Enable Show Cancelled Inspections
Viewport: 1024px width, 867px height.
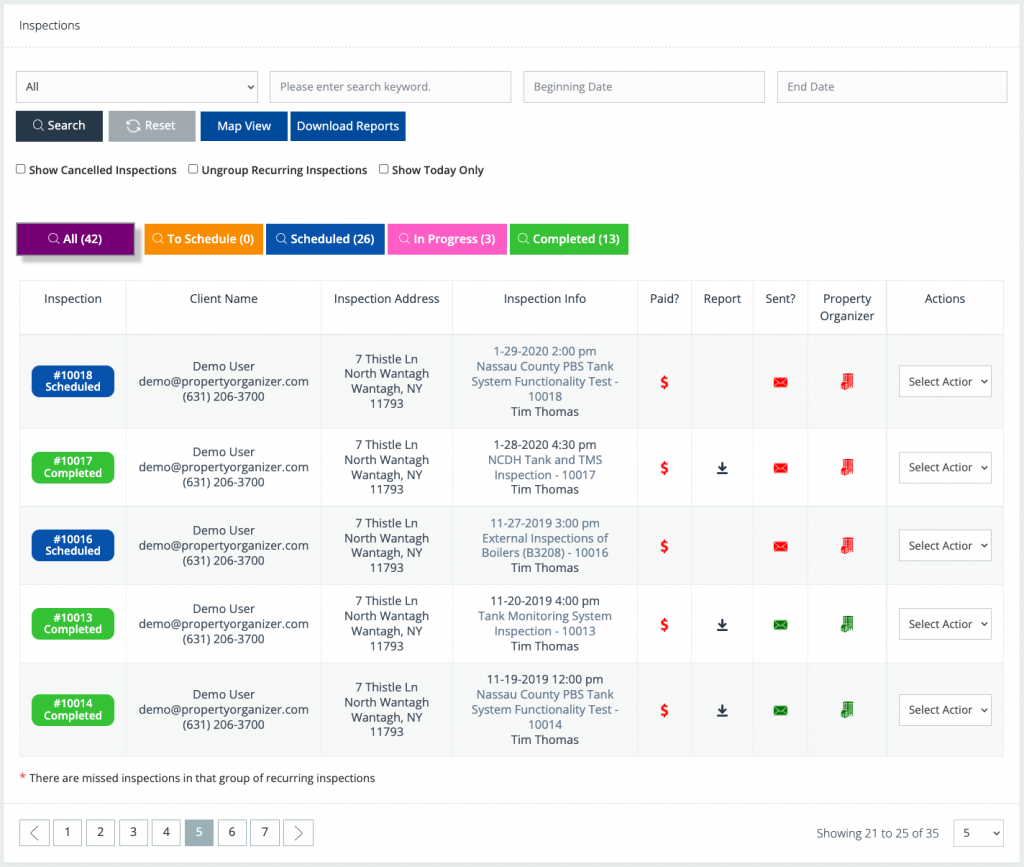pos(20,169)
